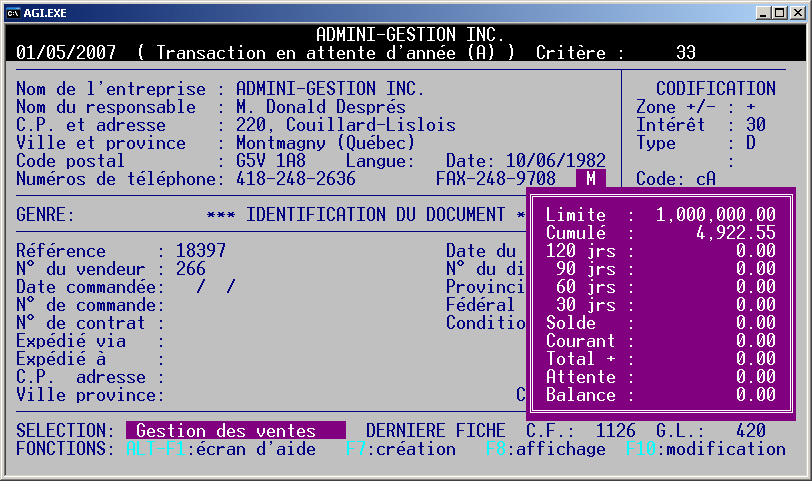Select the Balance row in purple panel
This screenshot has height=481, width=812.
[x=660, y=395]
